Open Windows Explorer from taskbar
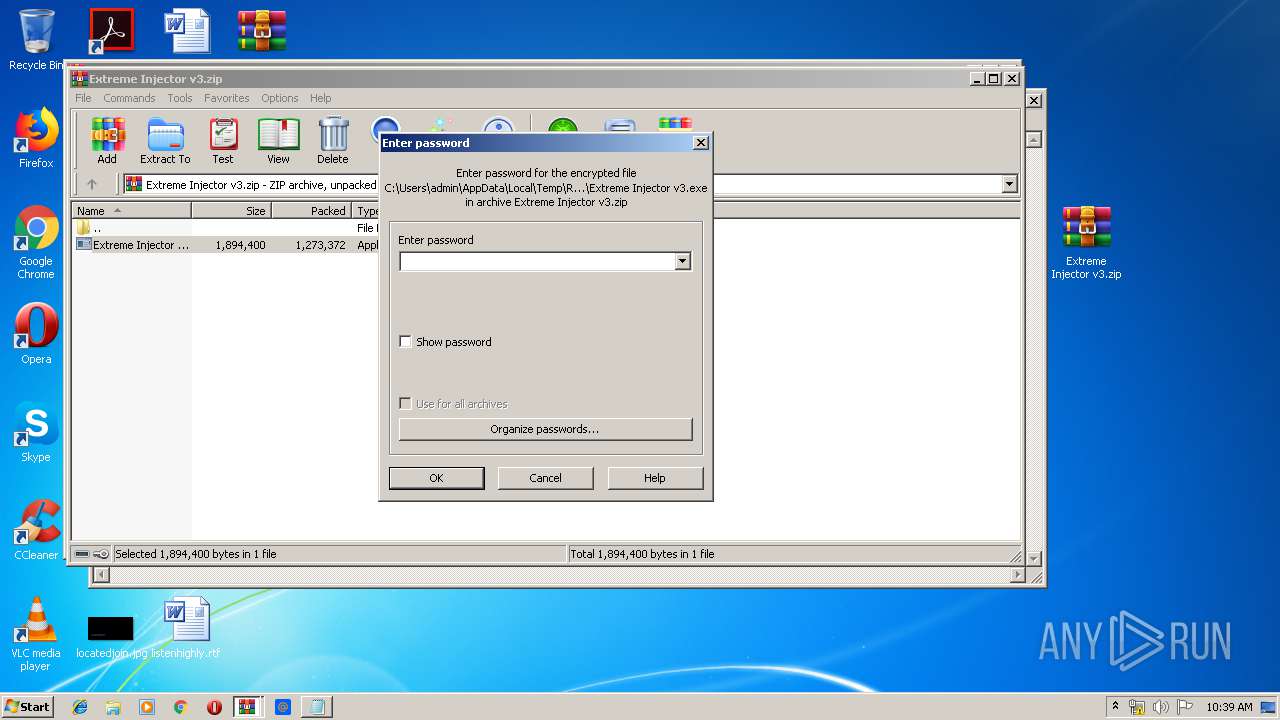This screenshot has width=1280, height=720. (x=113, y=707)
